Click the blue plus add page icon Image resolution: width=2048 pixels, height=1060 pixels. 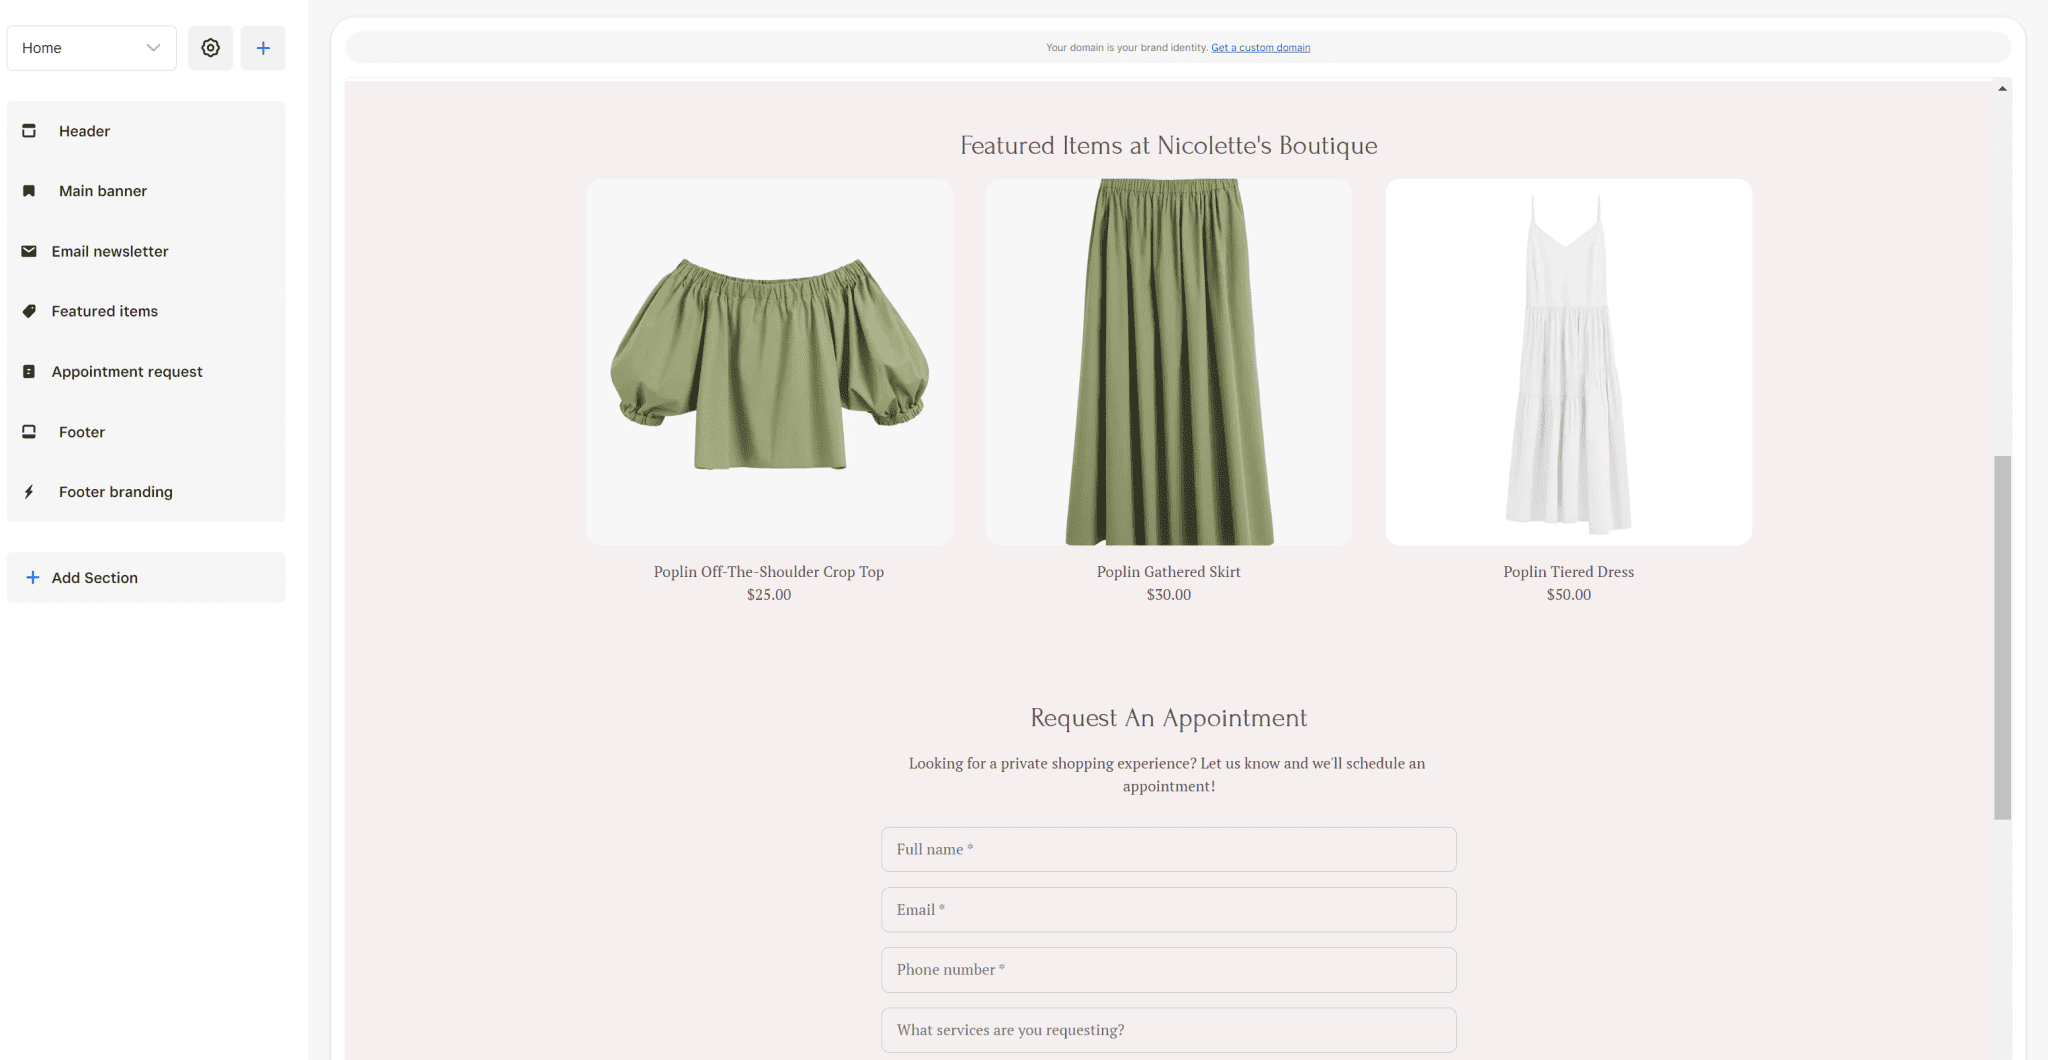pos(263,48)
